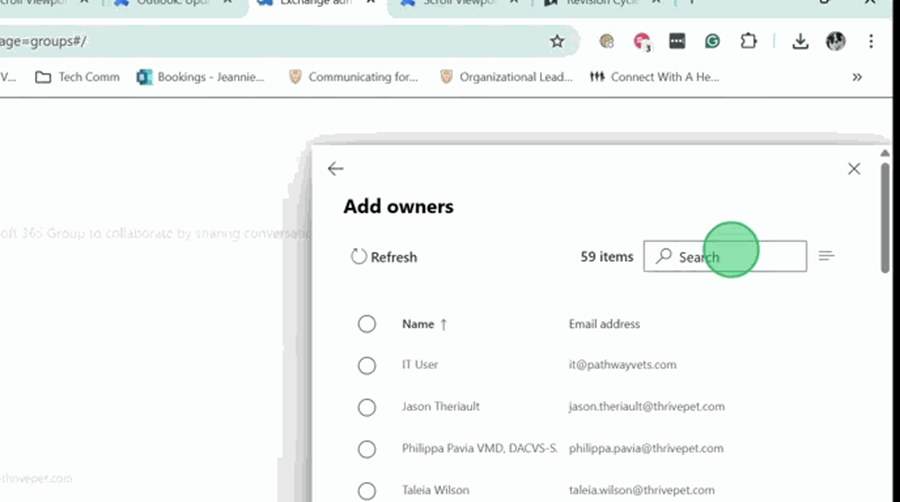
Task: Click the Refresh icon in Add owners
Action: [359, 257]
